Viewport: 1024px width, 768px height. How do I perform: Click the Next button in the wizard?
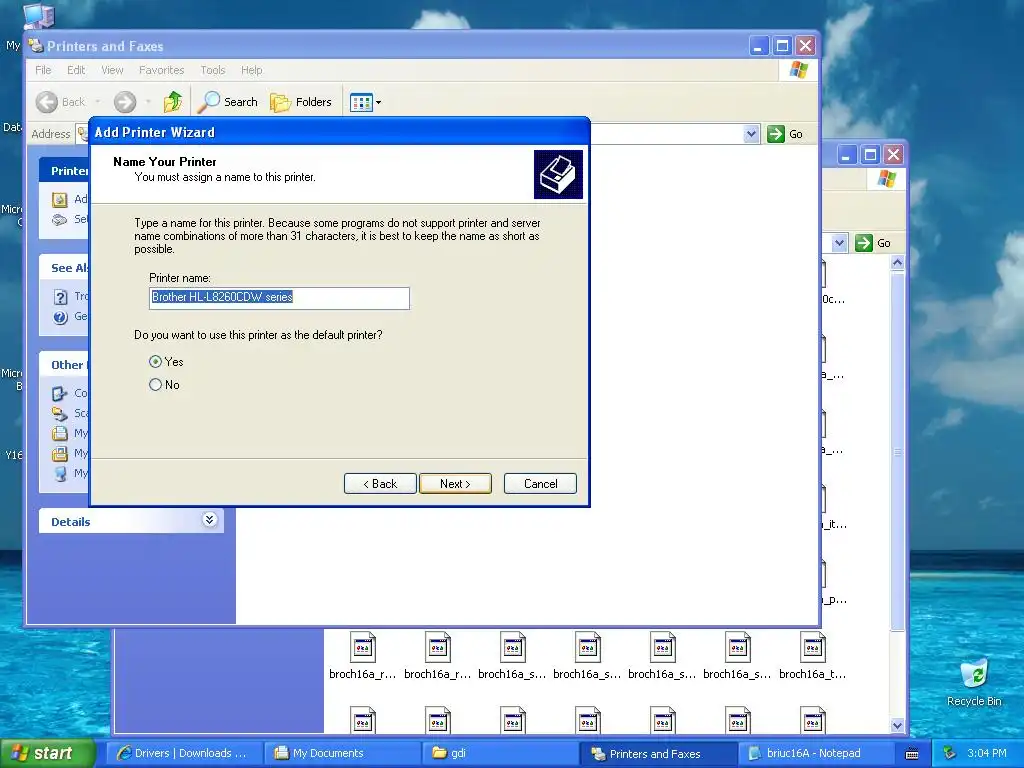click(455, 484)
